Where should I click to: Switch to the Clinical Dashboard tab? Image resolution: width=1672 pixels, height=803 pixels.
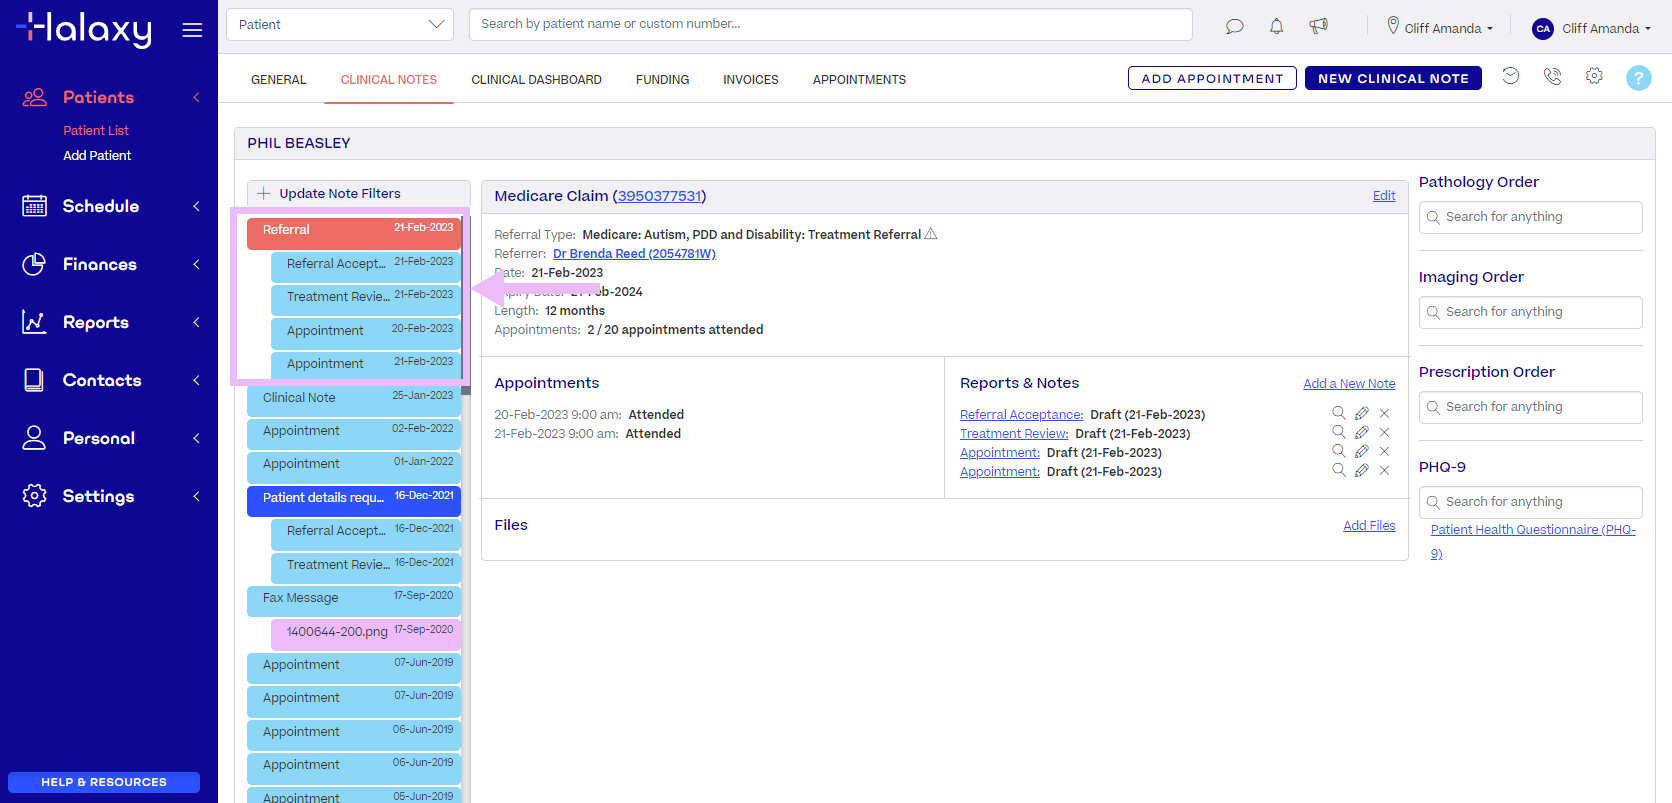tap(536, 80)
